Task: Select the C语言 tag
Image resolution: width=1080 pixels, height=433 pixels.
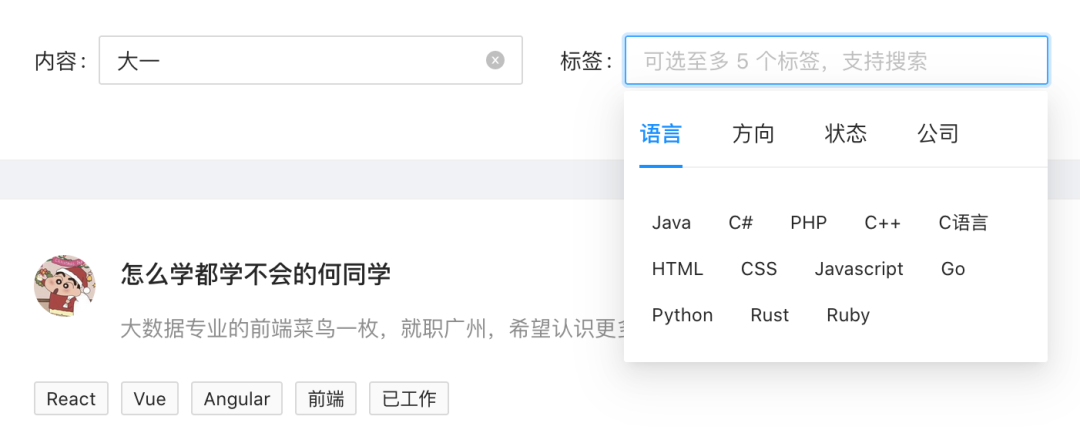Action: click(x=962, y=223)
